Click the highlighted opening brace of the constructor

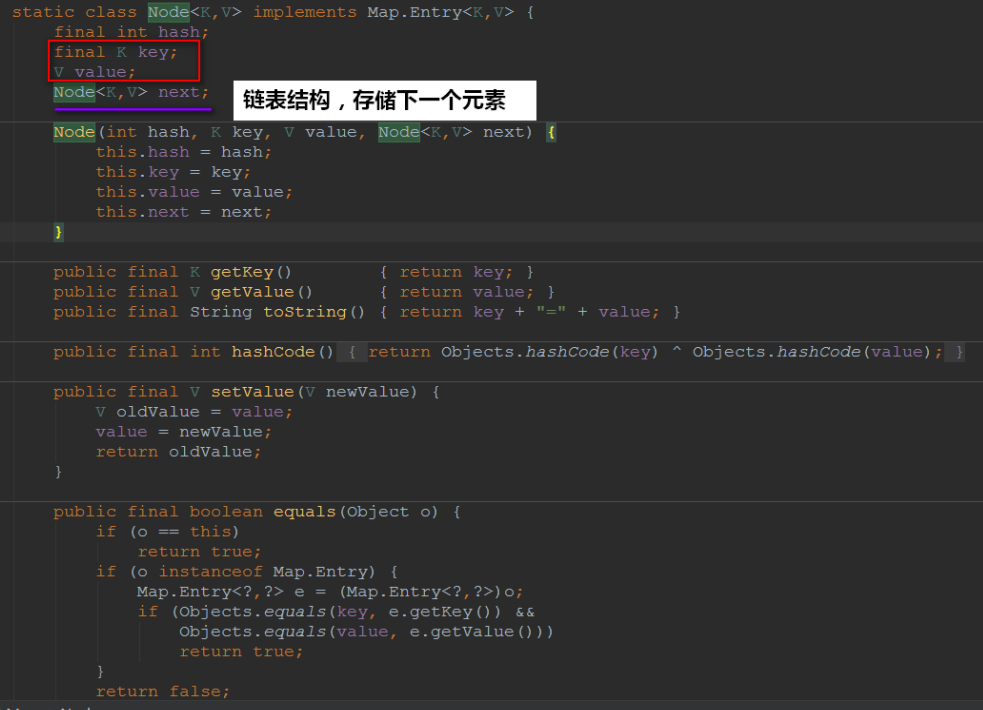[551, 132]
